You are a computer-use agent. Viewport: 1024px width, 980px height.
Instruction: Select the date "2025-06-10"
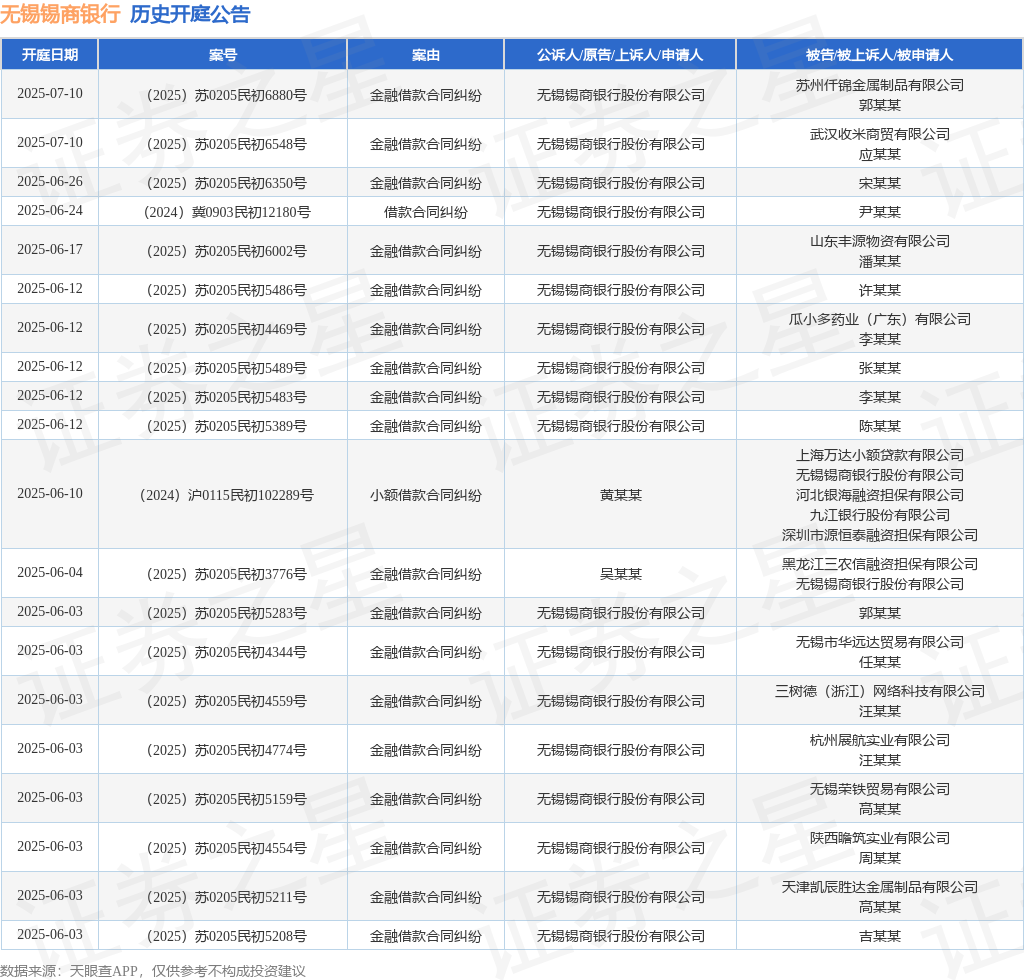tap(50, 494)
